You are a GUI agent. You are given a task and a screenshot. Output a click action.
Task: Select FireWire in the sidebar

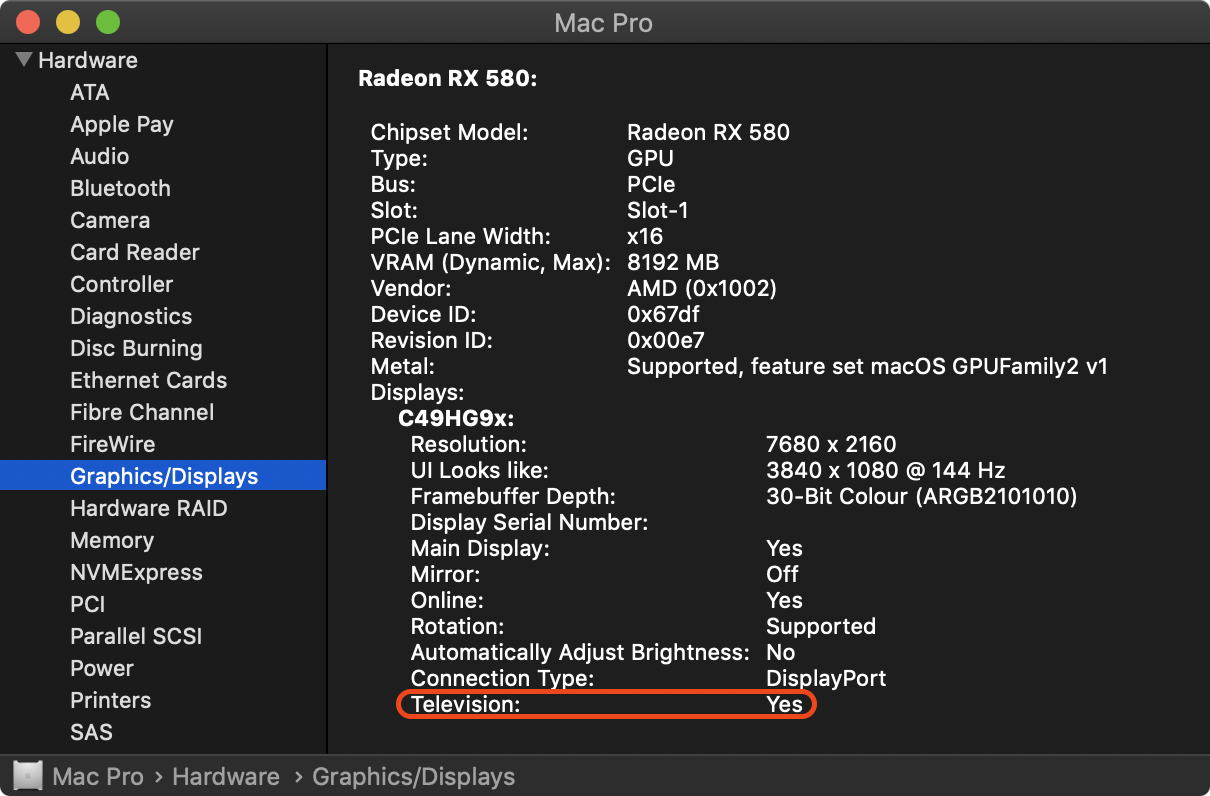pos(113,444)
